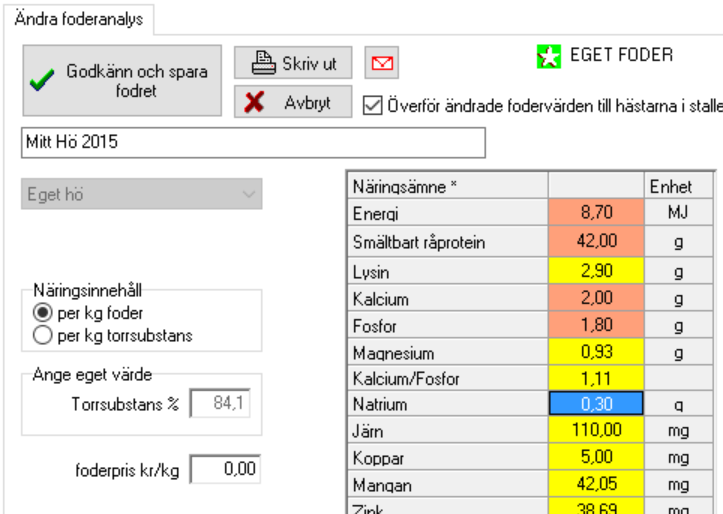Click the Kalcium/Fosfor row label
The height and width of the screenshot is (514, 723).
coord(448,378)
